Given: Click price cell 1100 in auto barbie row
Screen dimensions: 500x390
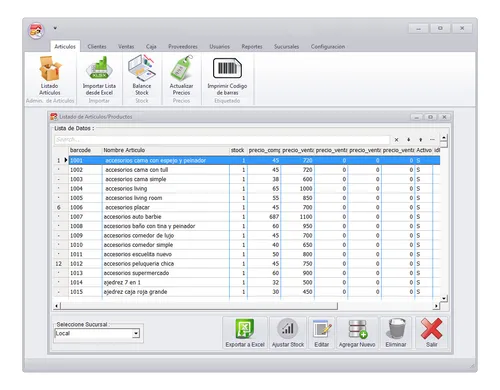Looking at the screenshot, I should click(298, 217).
